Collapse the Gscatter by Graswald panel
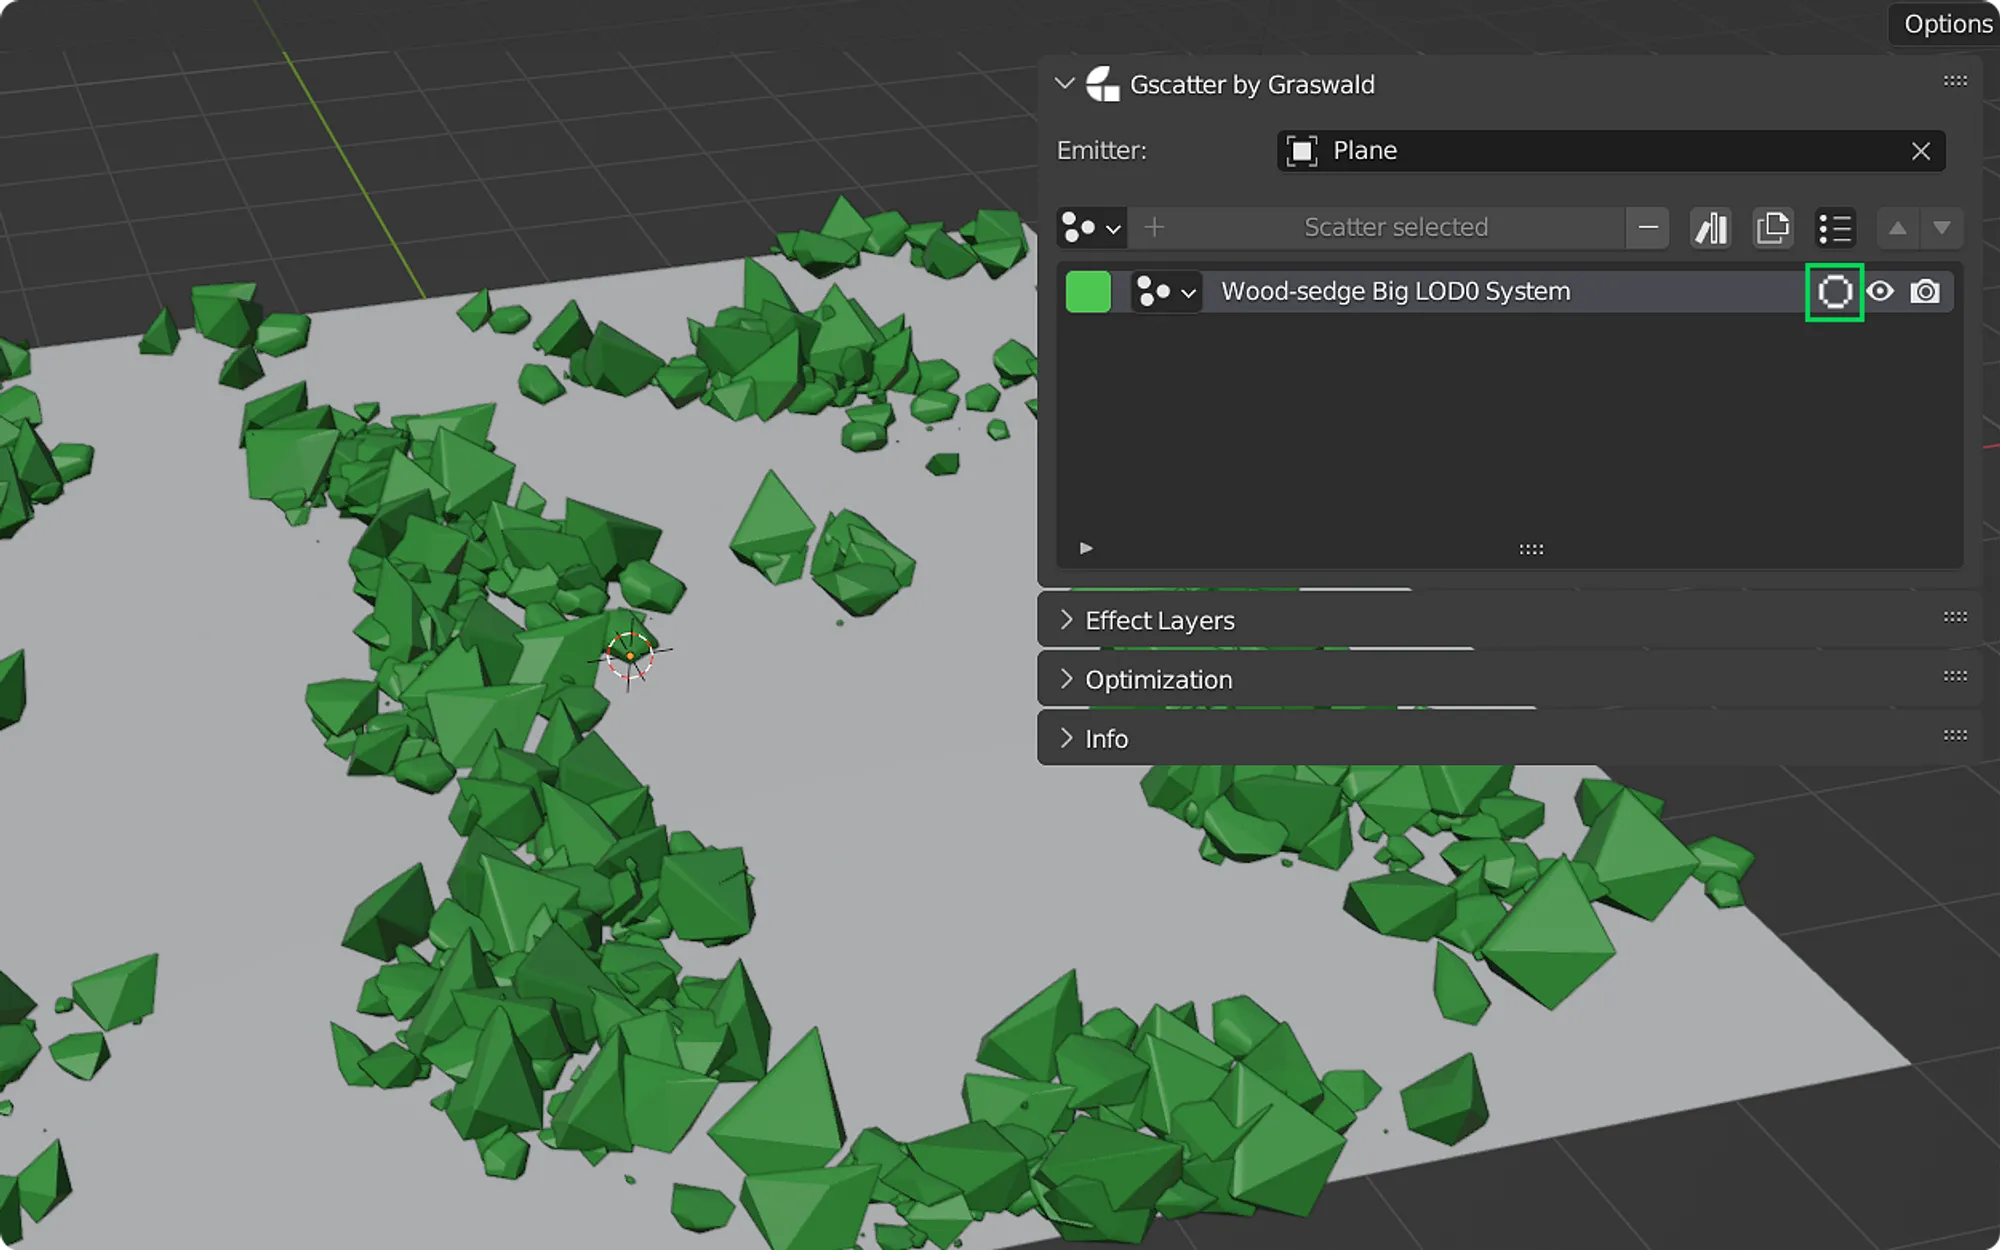The image size is (2000, 1250). [1065, 84]
